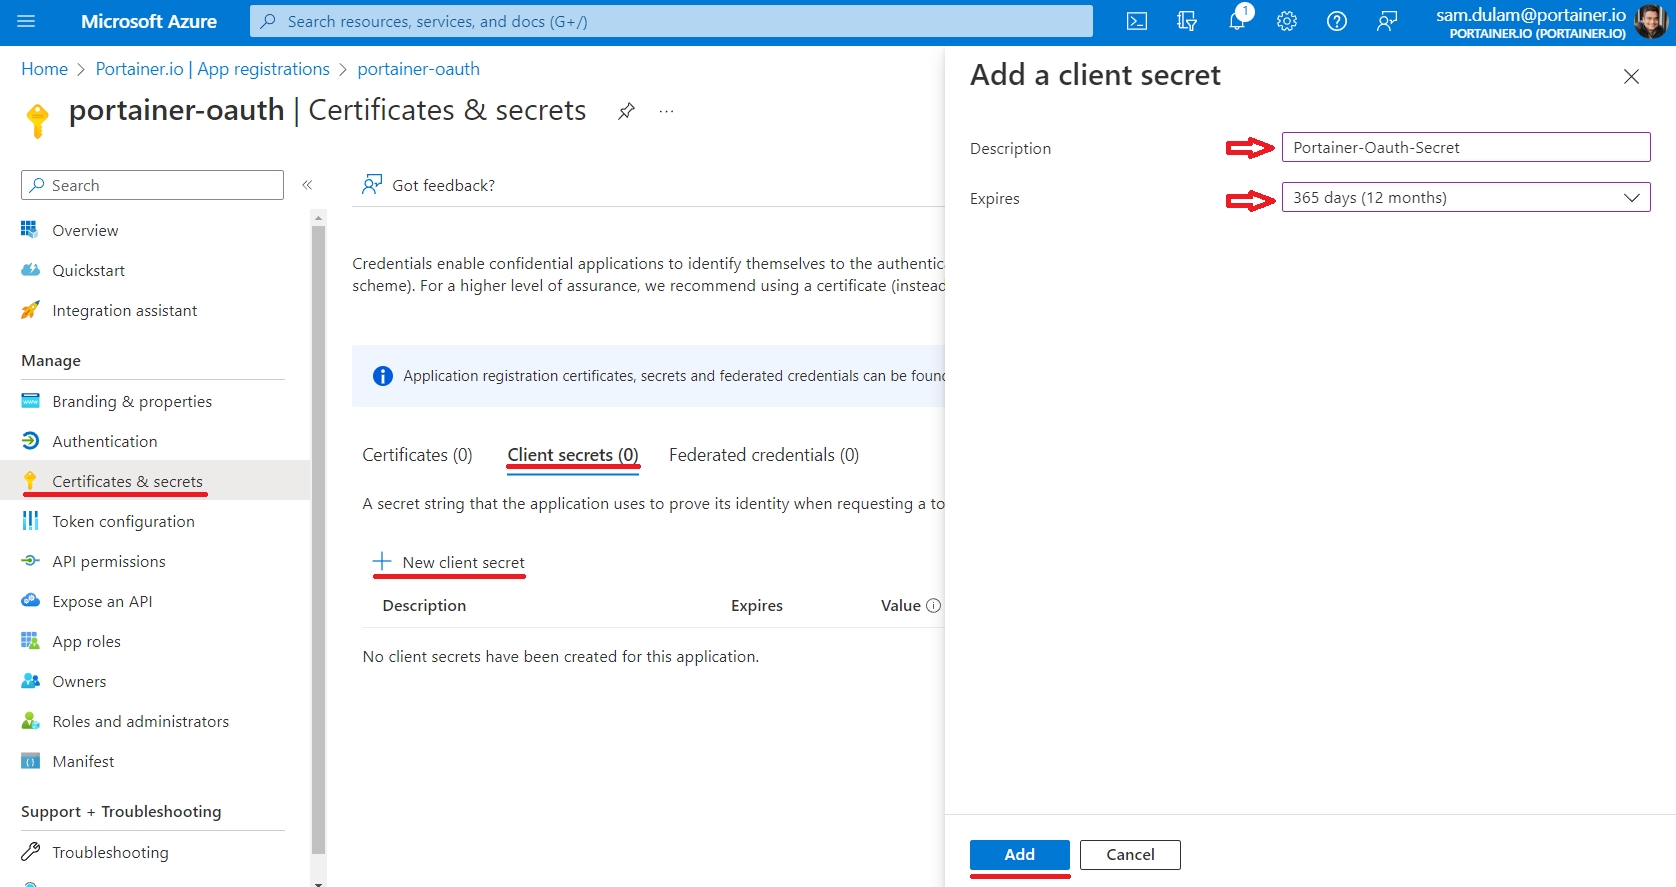Open the Cloud Shell icon
Viewport: 1676px width, 887px height.
point(1137,22)
